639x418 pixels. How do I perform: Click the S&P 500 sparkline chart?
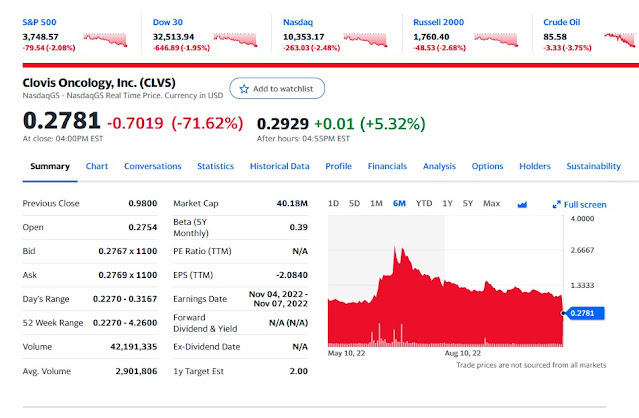click(105, 40)
